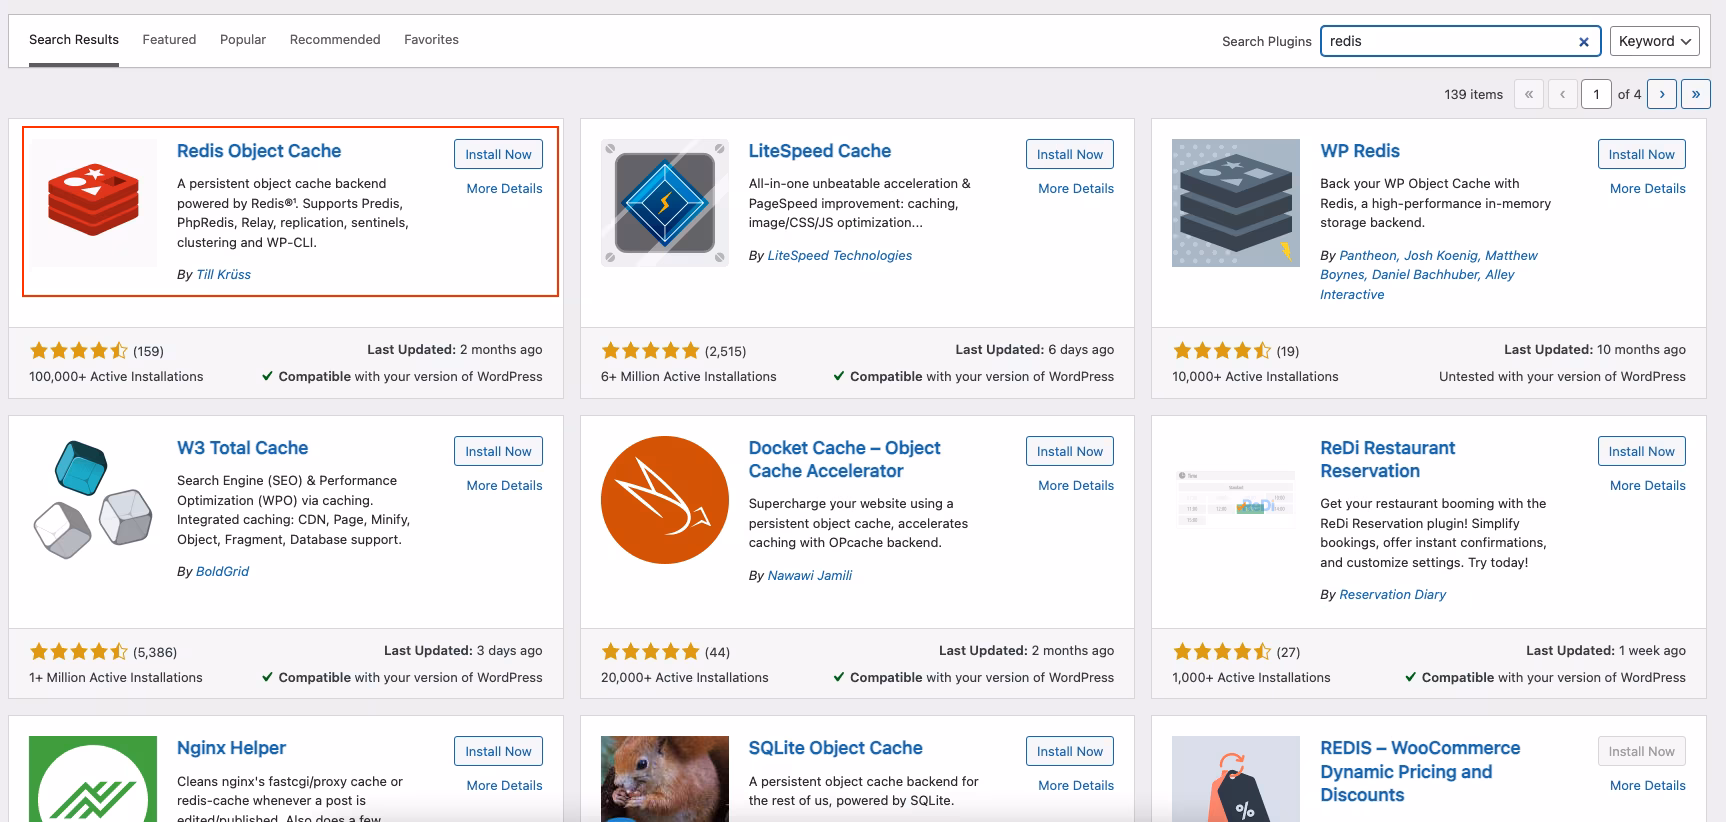Open the WP Redis plugin icon
The width and height of the screenshot is (1726, 822).
click(1236, 203)
